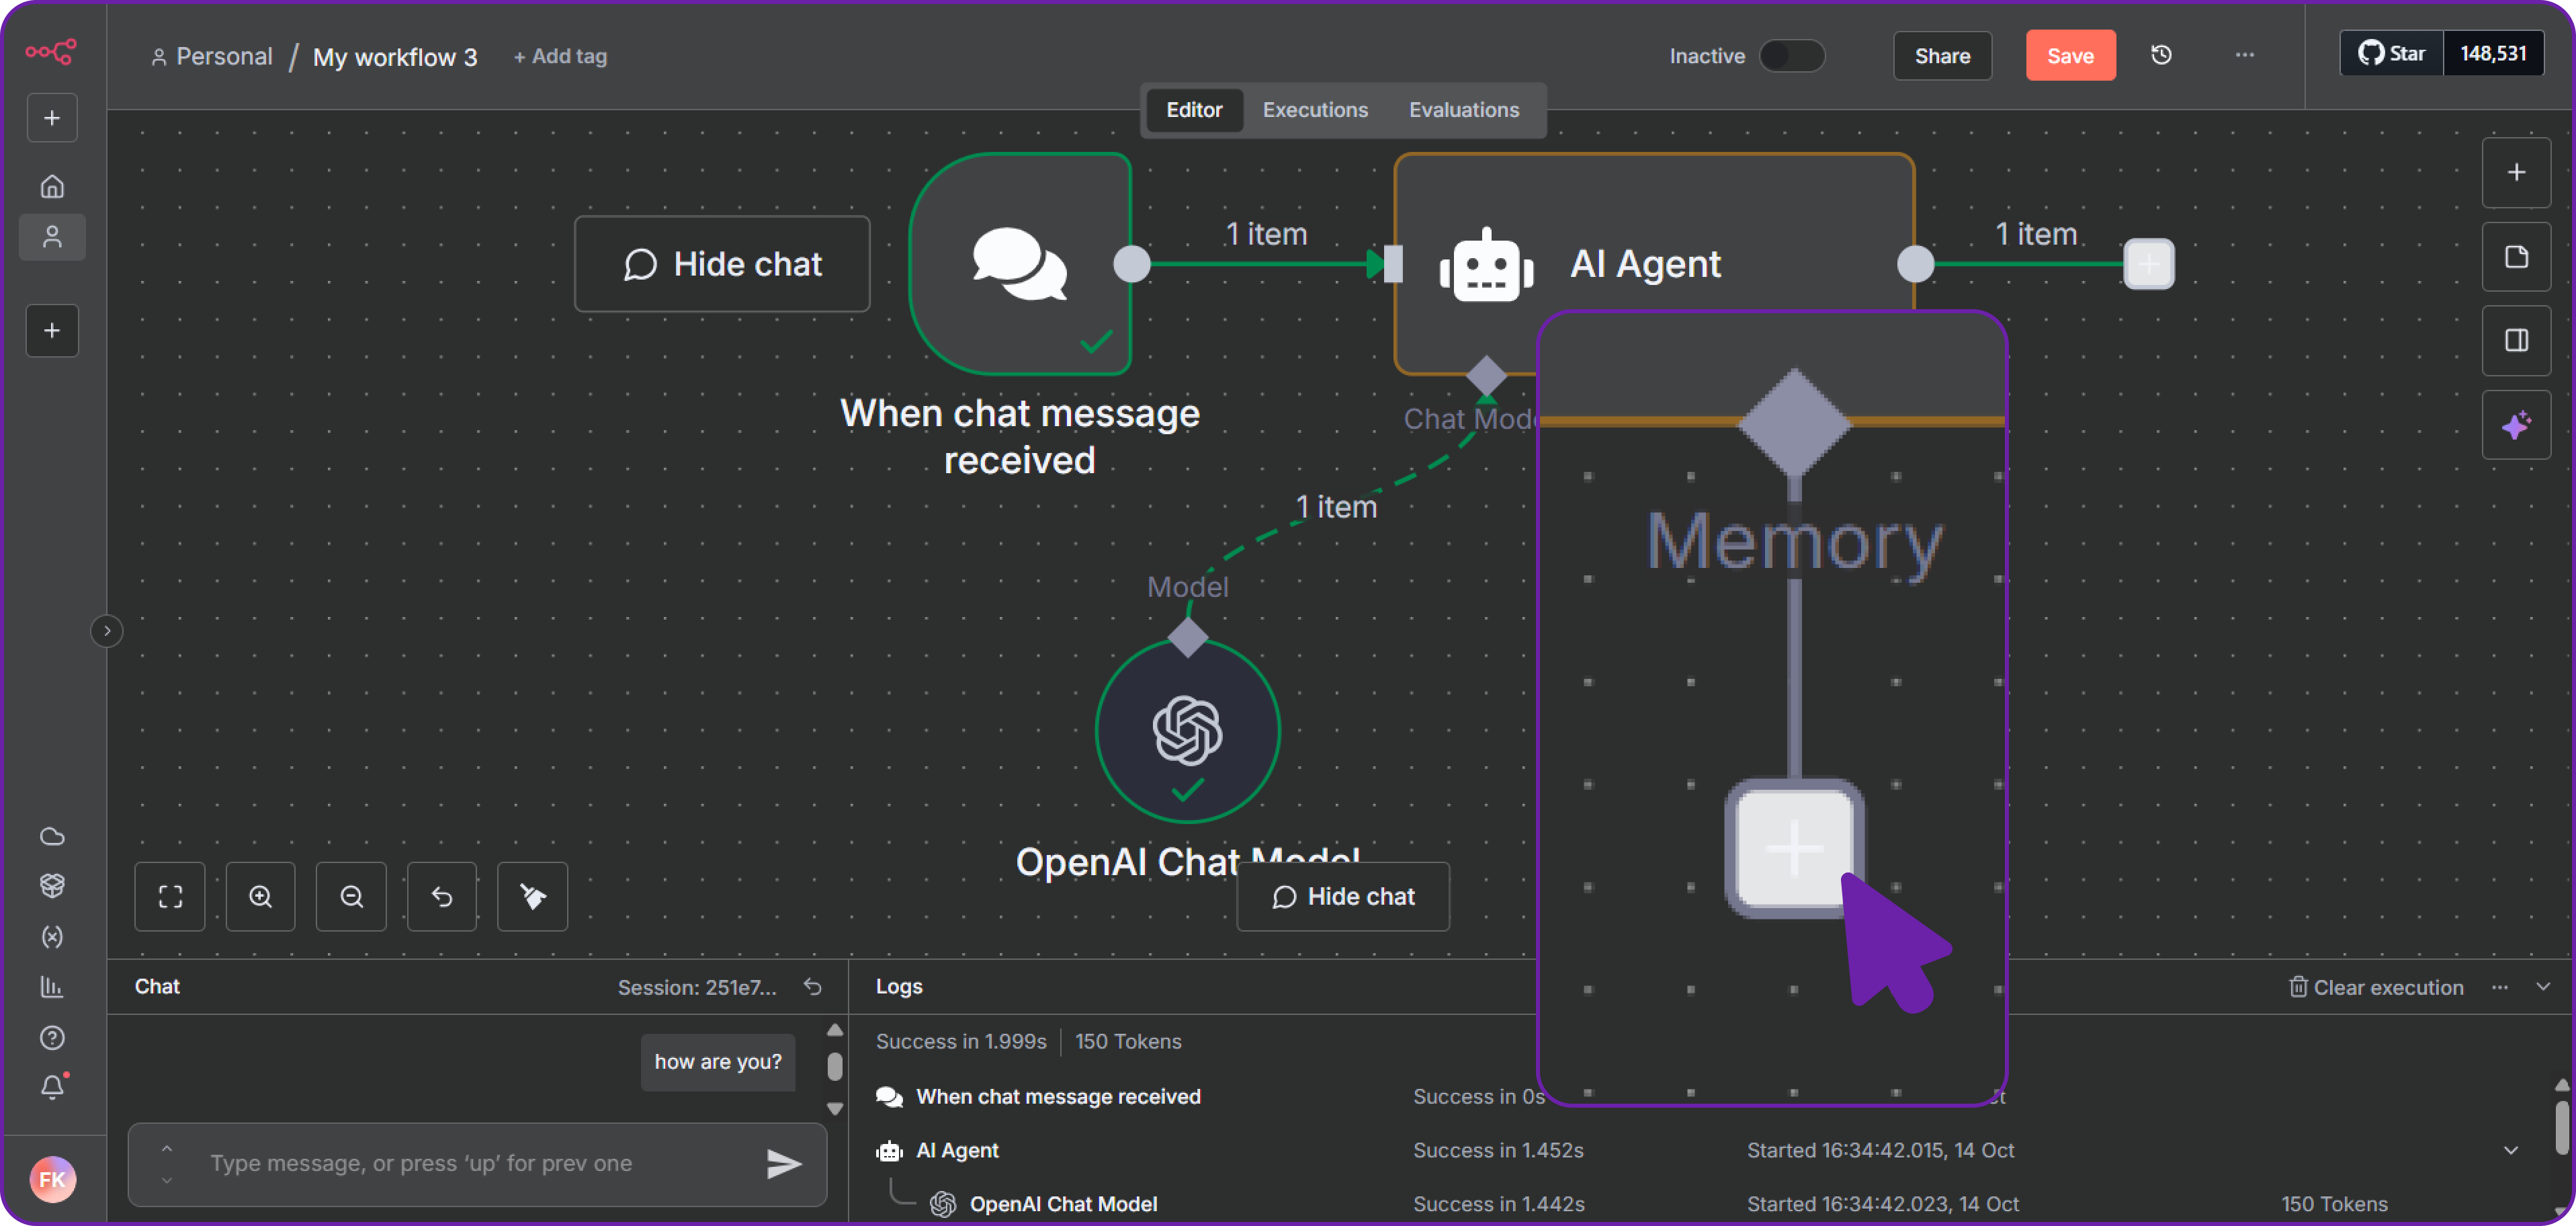Add sticky note from right panel

pyautogui.click(x=2516, y=257)
